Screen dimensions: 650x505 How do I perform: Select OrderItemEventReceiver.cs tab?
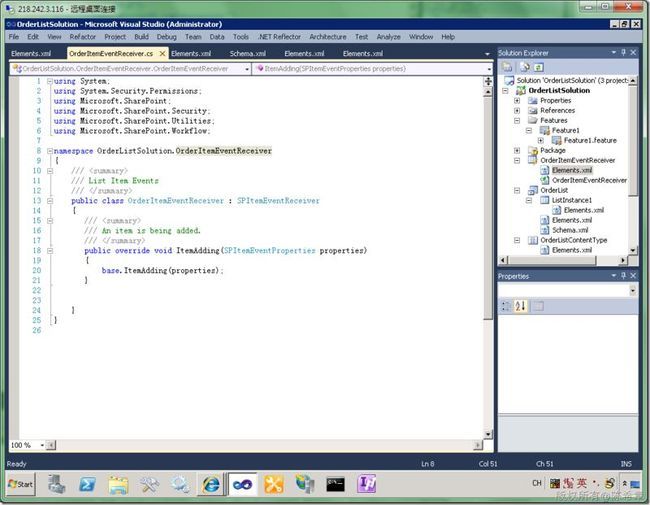(x=111, y=53)
